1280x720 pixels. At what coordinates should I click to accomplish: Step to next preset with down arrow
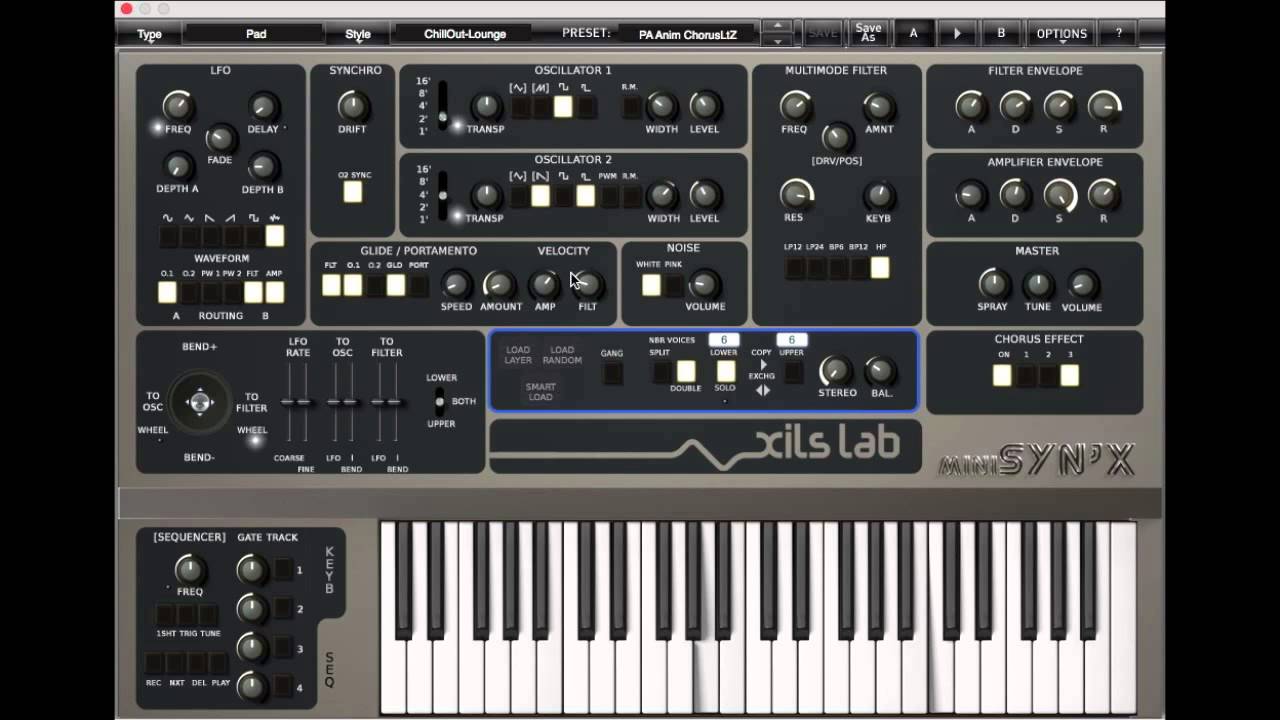pos(777,41)
